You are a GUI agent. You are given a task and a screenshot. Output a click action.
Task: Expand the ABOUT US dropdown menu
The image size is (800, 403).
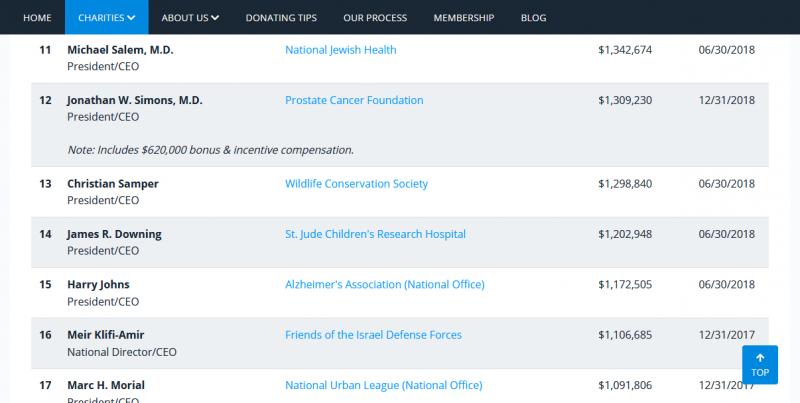(190, 17)
